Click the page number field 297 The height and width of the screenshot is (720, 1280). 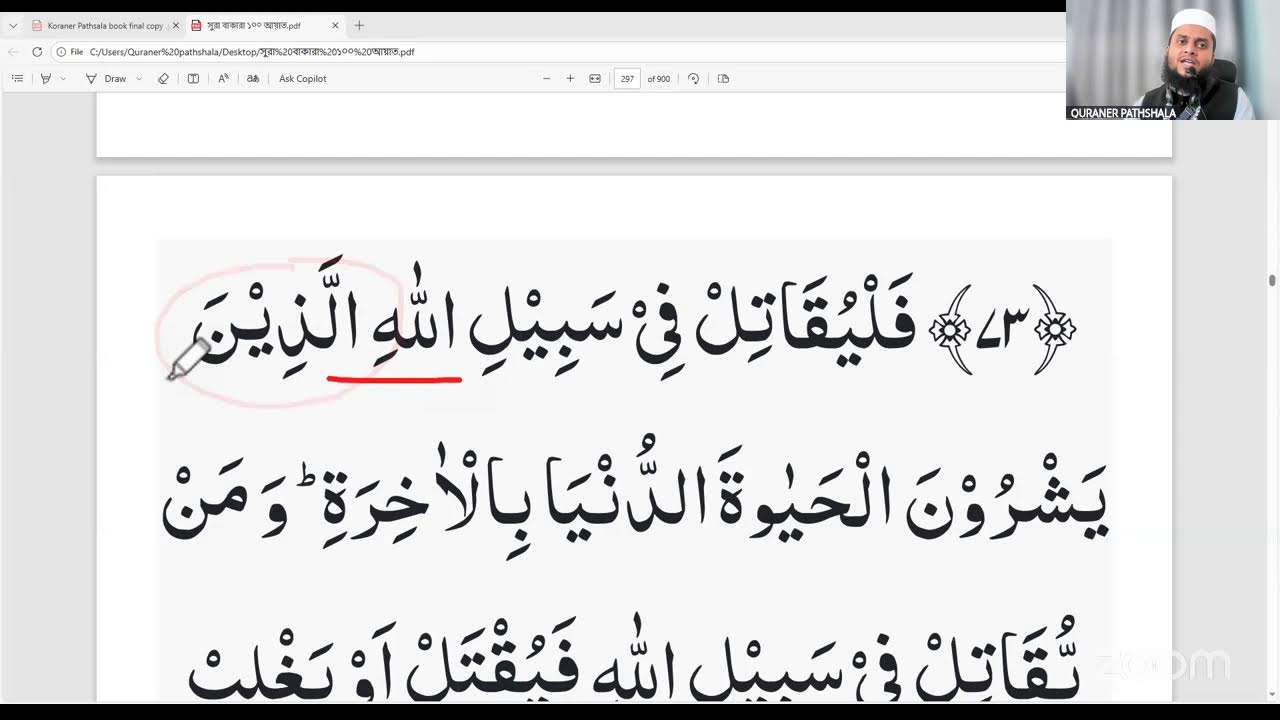[627, 79]
